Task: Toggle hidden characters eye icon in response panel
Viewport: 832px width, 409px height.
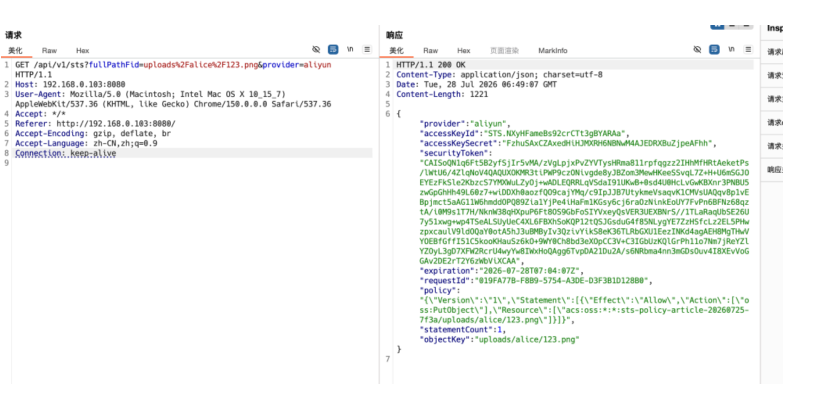Action: (x=697, y=49)
